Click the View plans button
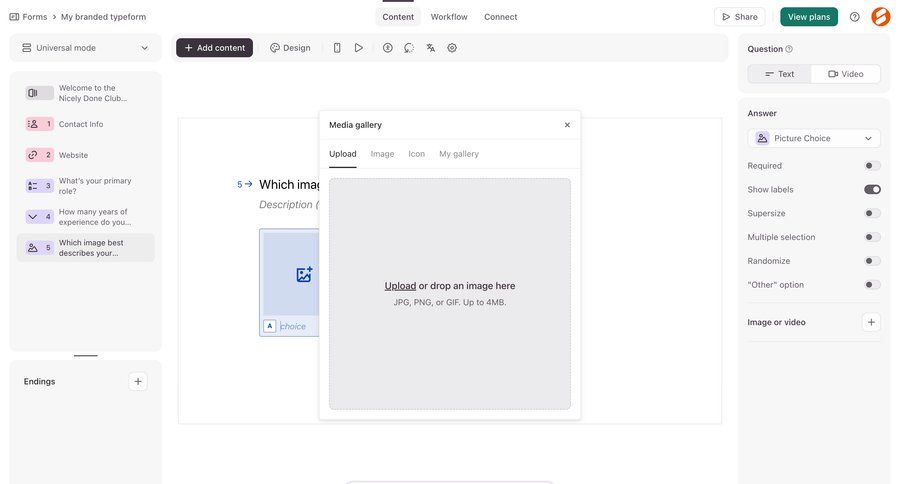 (809, 17)
